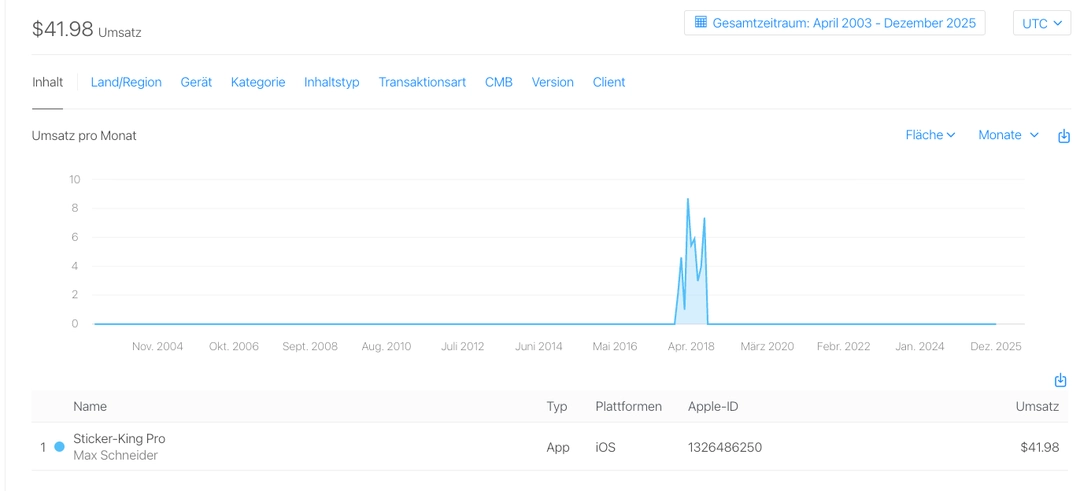
Task: Click the highest peak in the revenue chart
Action: point(688,200)
